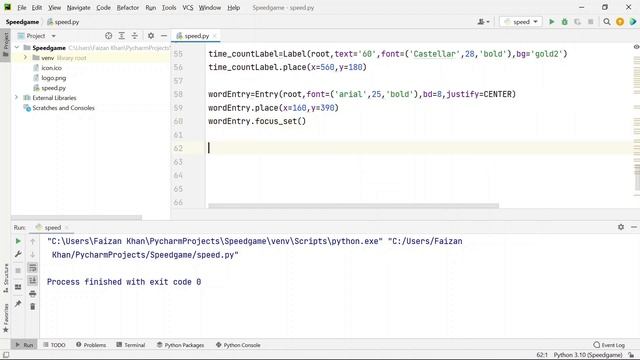Viewport: 640px width, 360px height.
Task: Open the Tools menu
Action: [x=169, y=7]
